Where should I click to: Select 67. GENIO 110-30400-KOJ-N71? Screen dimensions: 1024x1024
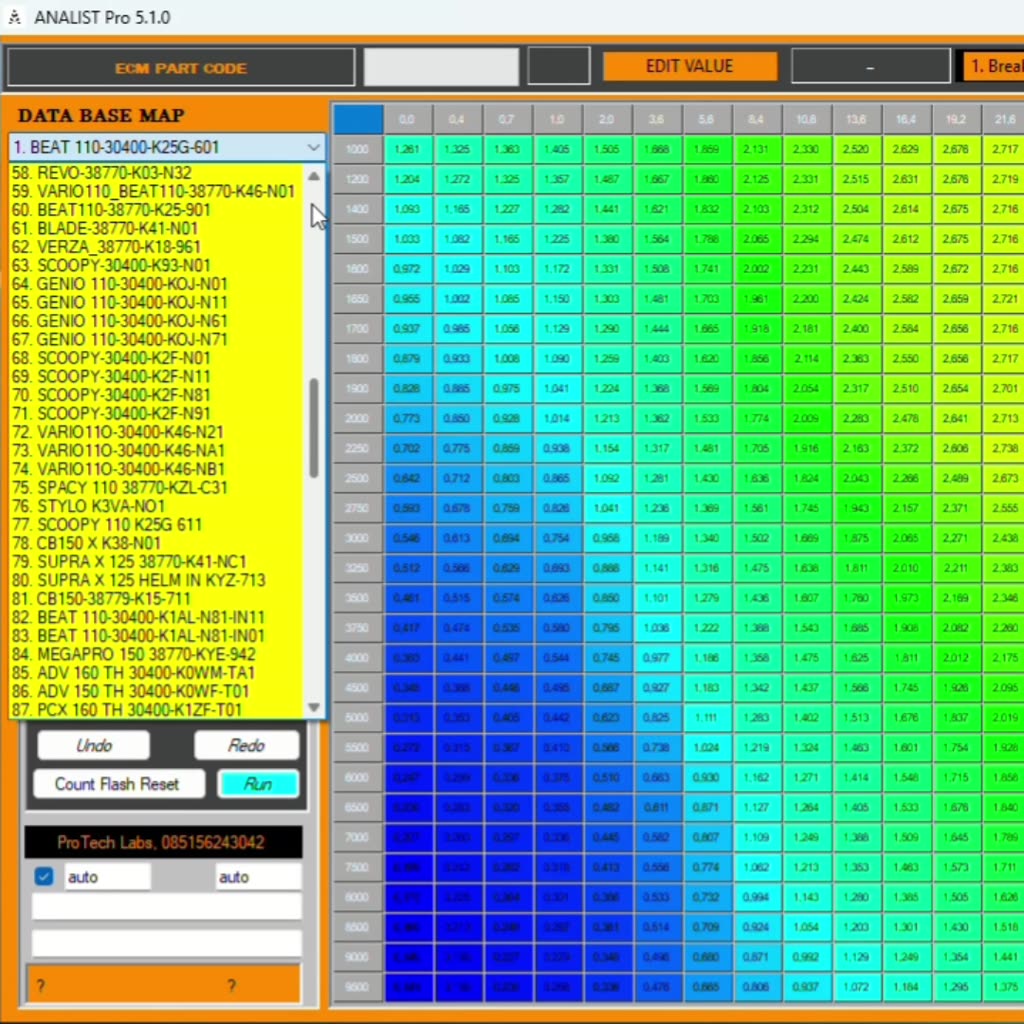click(155, 340)
